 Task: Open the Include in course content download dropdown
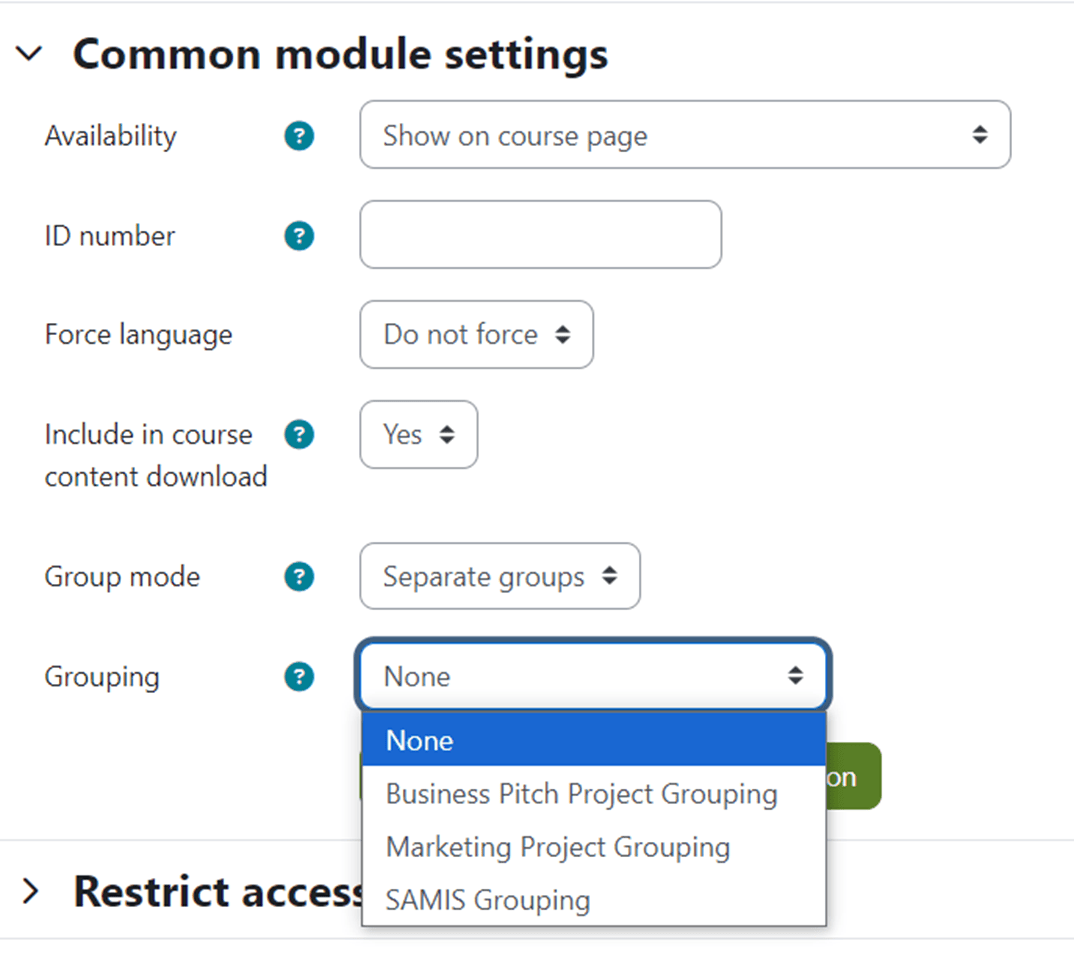coord(418,435)
